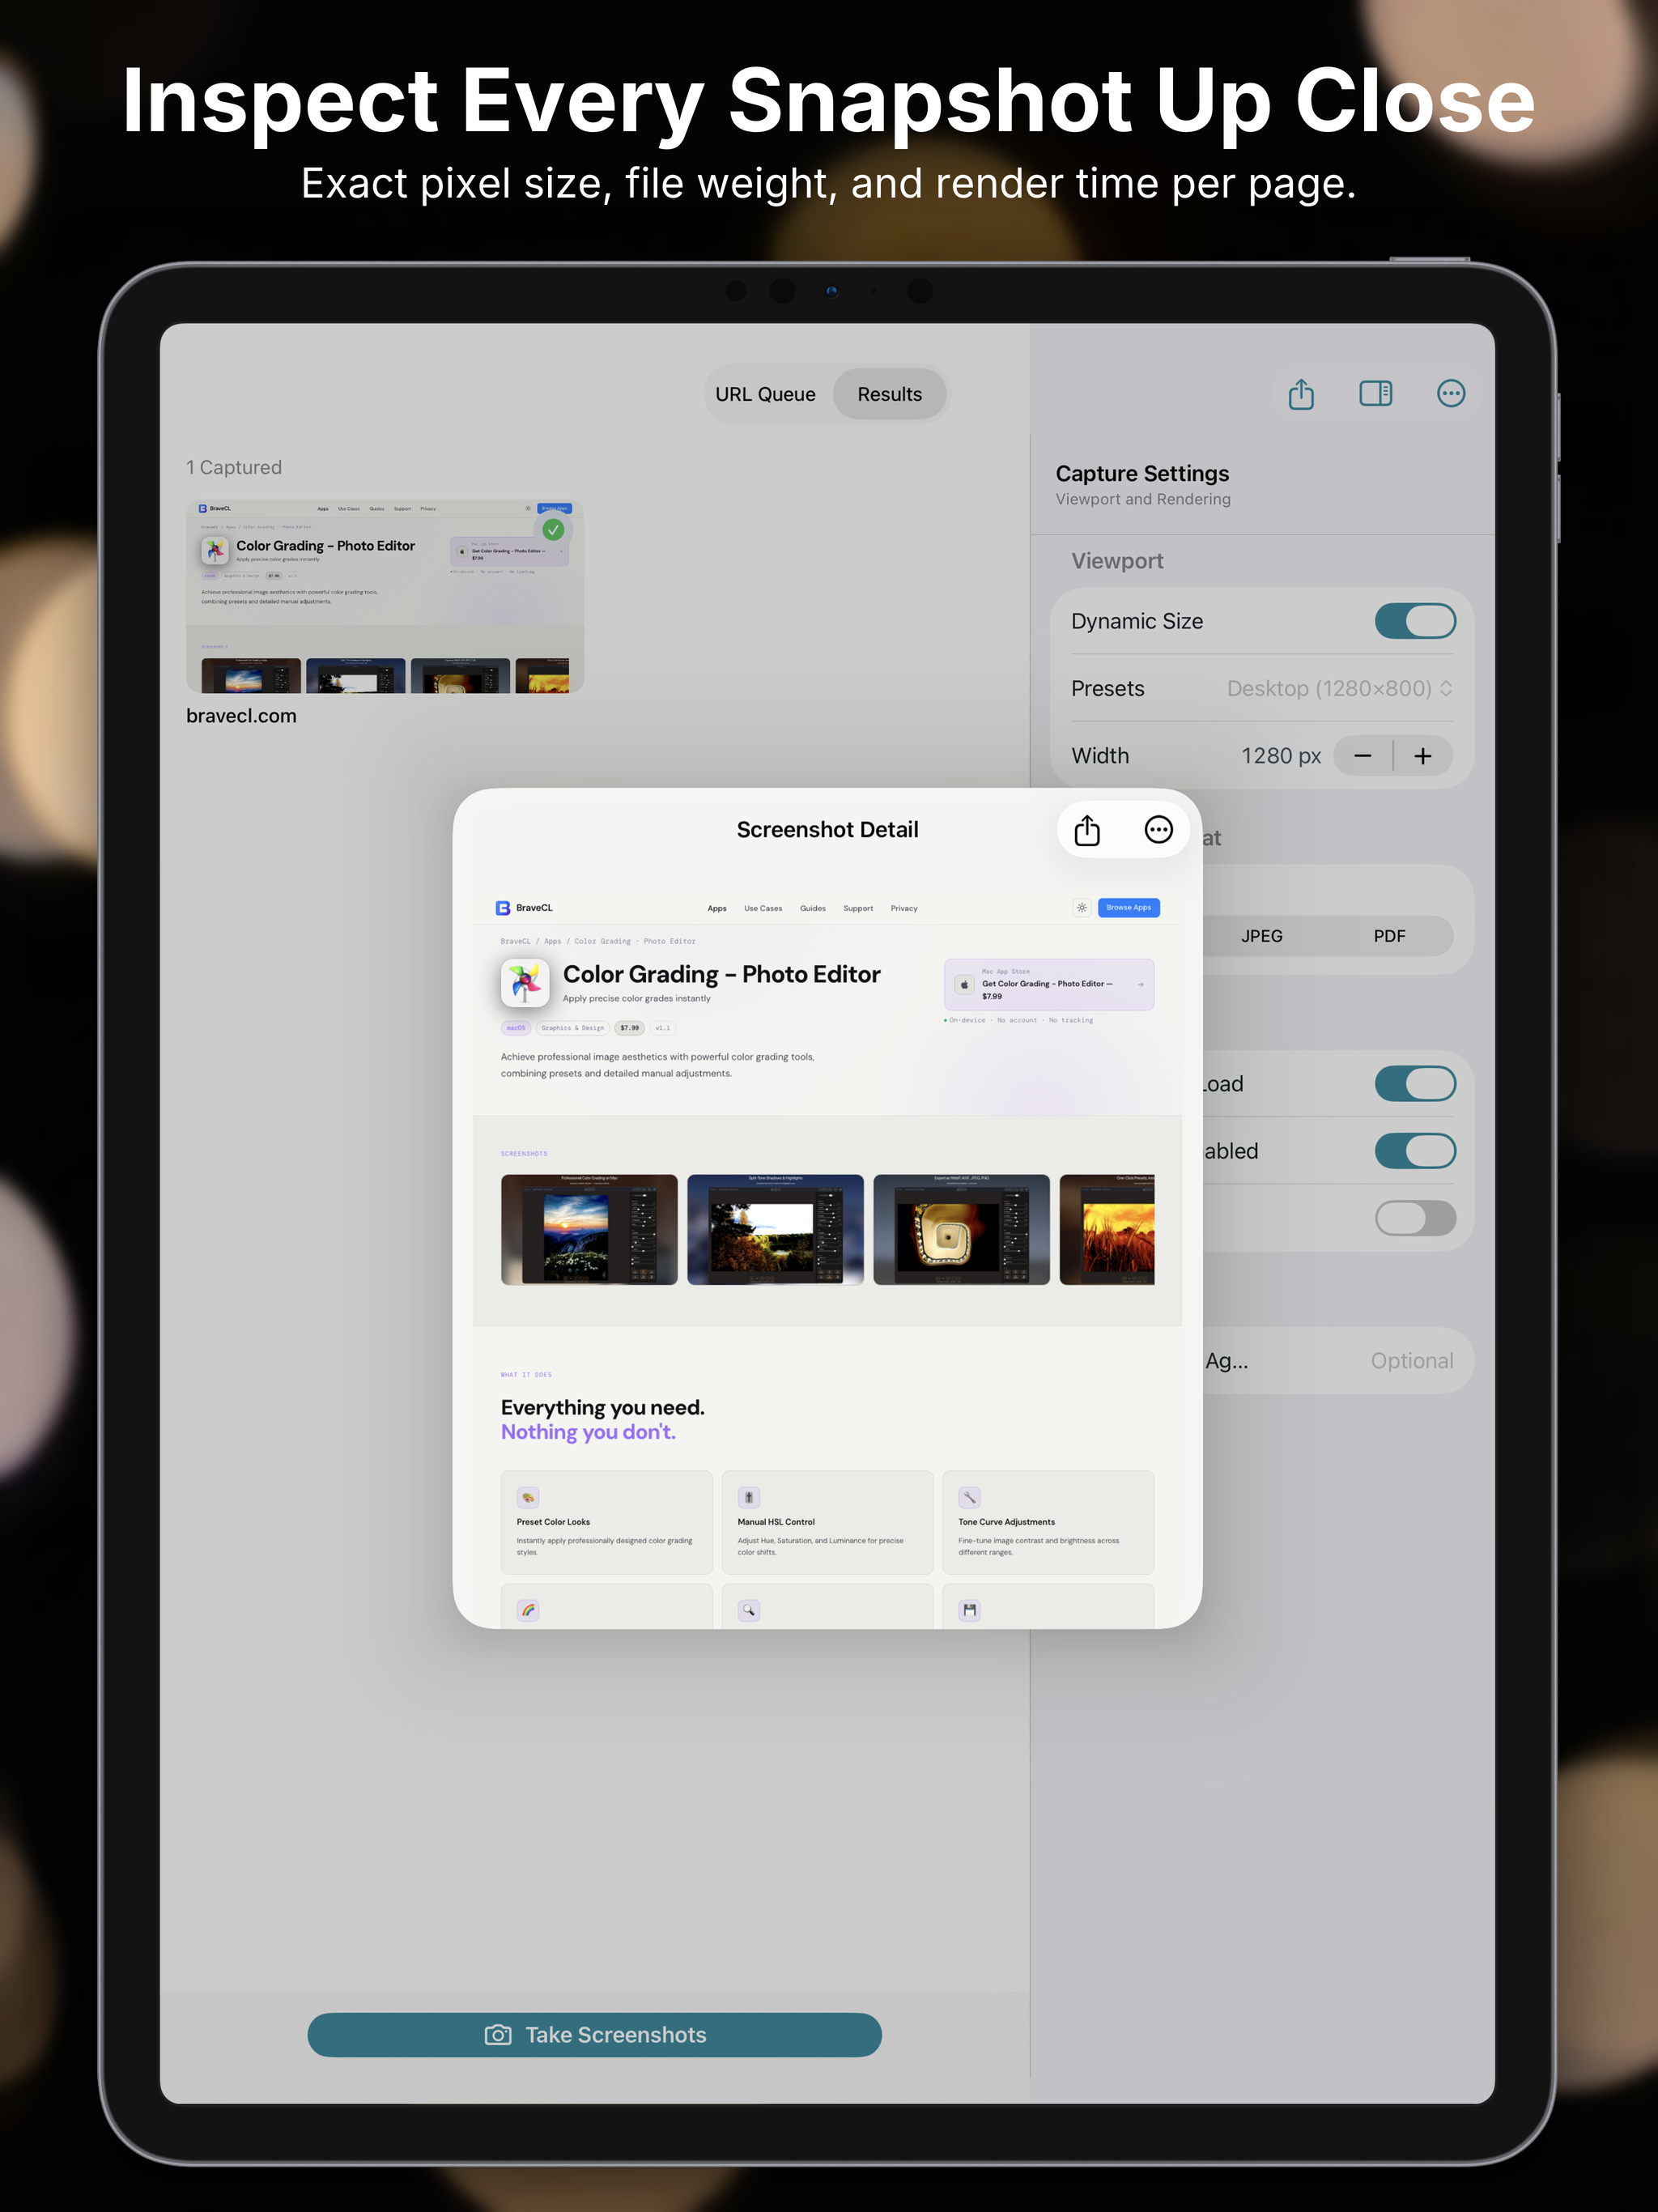Open the Presets dropdown showing Desktop (1280×800)
This screenshot has height=2212, width=1658.
[x=1340, y=688]
